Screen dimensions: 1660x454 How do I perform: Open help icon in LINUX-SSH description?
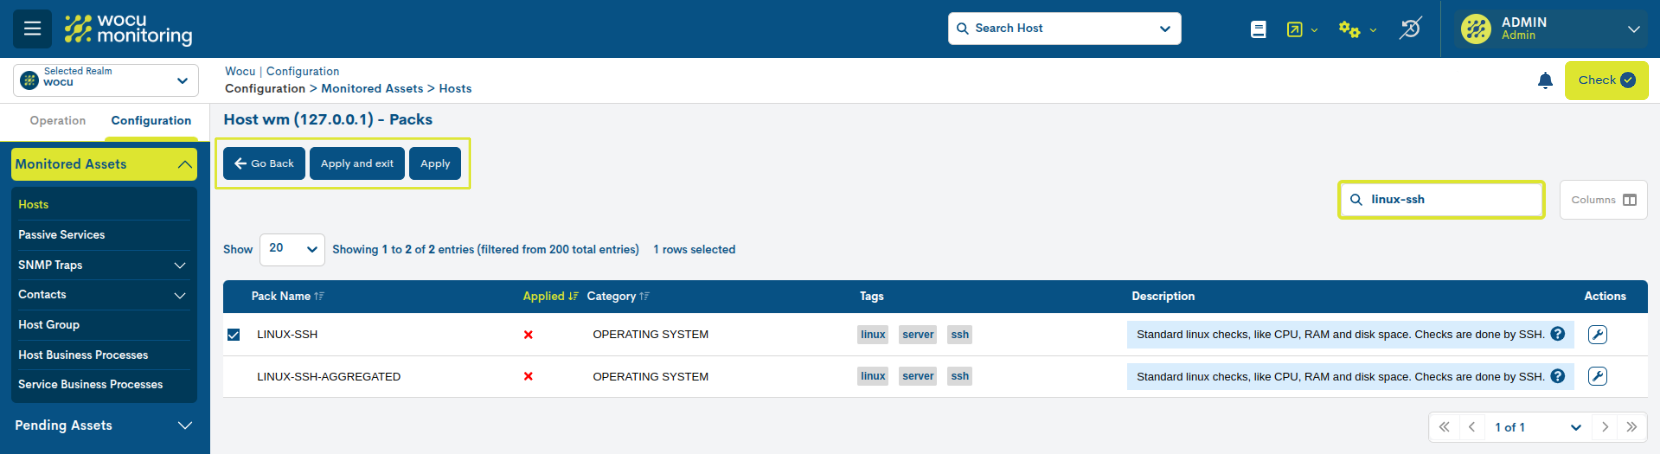coord(1558,334)
